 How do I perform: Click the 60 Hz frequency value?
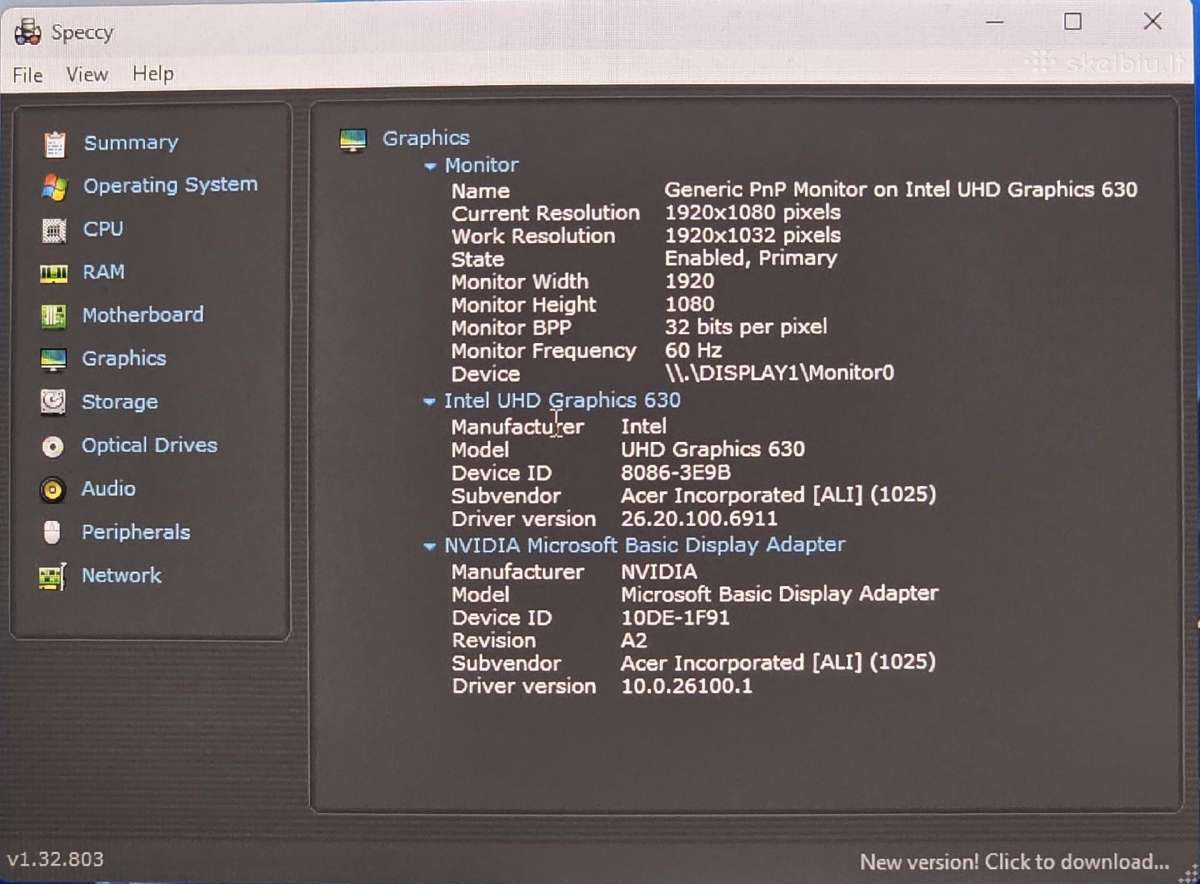(693, 350)
